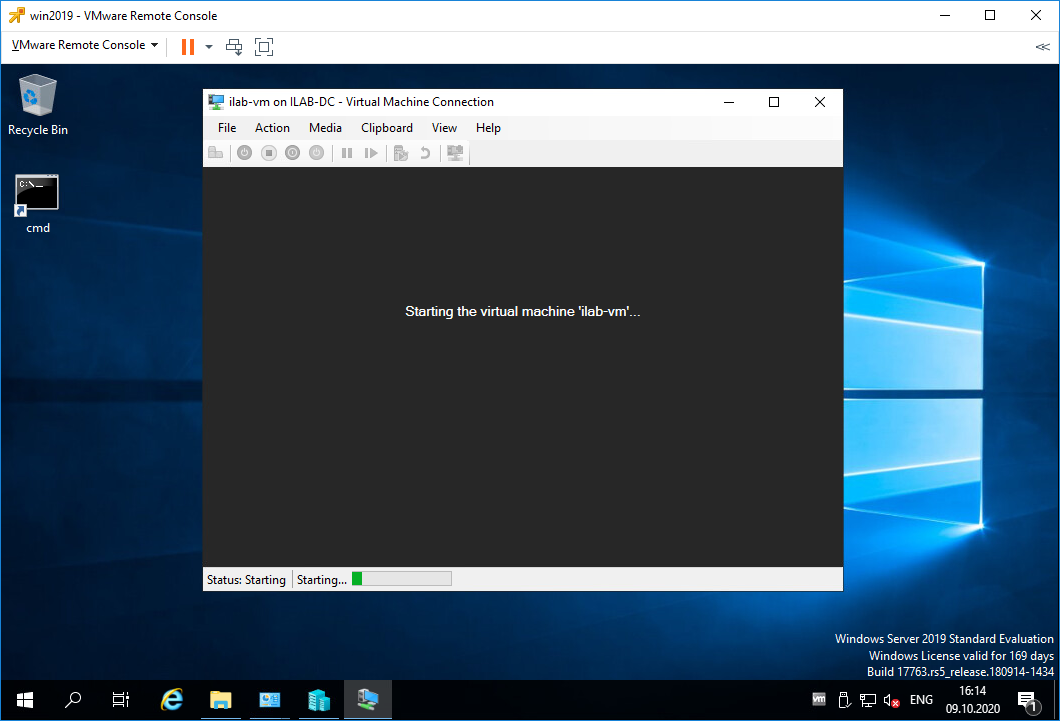This screenshot has height=721, width=1060.
Task: Click the Turn Off VM toolbar icon
Action: [269, 153]
